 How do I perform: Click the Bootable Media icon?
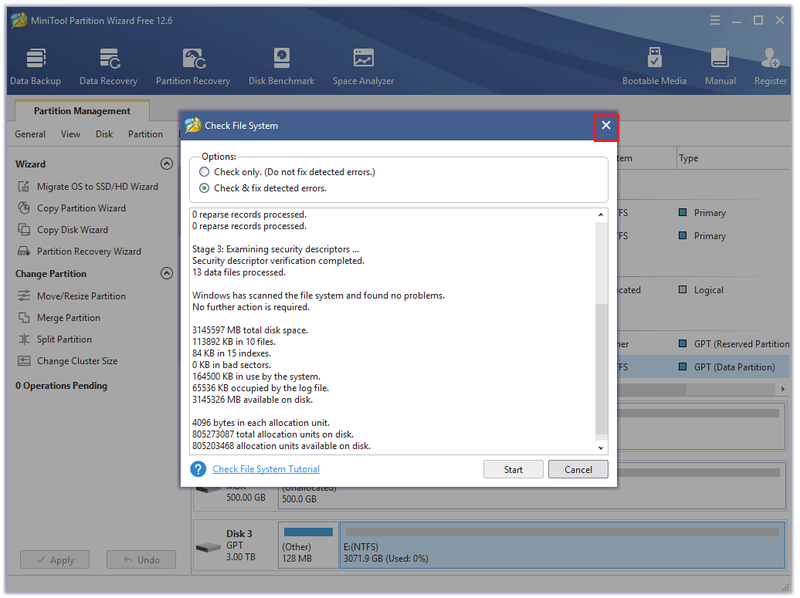point(654,67)
